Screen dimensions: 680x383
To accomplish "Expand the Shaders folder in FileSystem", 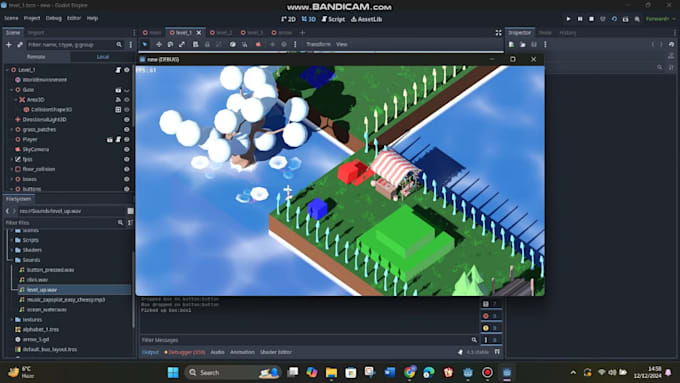I will 12,250.
